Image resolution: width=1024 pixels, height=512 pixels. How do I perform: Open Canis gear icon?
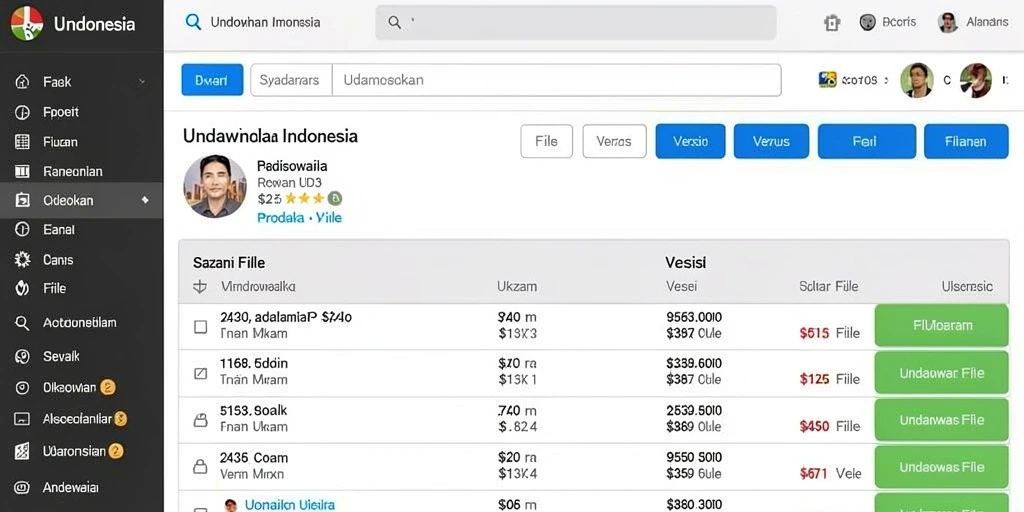pos(22,259)
